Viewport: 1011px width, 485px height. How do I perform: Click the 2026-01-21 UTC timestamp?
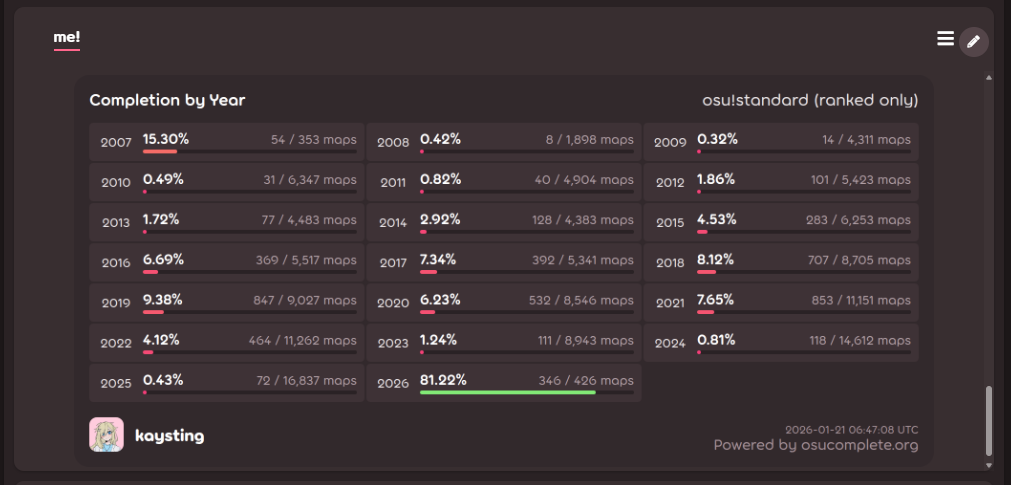tap(851, 429)
